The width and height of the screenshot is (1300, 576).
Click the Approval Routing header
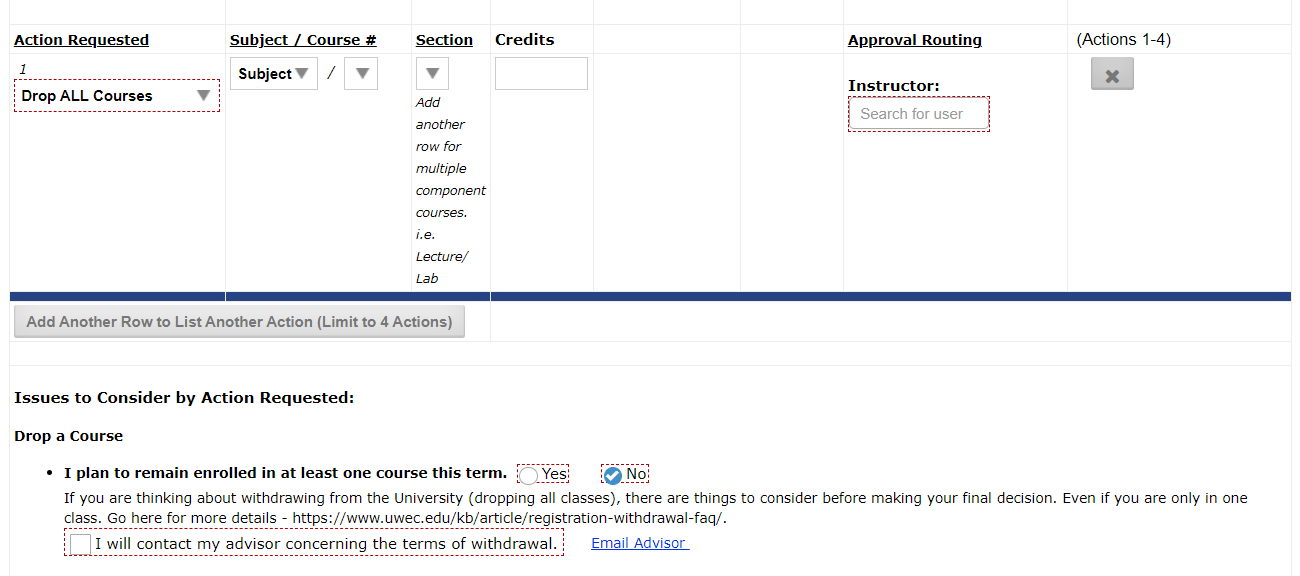click(x=914, y=40)
